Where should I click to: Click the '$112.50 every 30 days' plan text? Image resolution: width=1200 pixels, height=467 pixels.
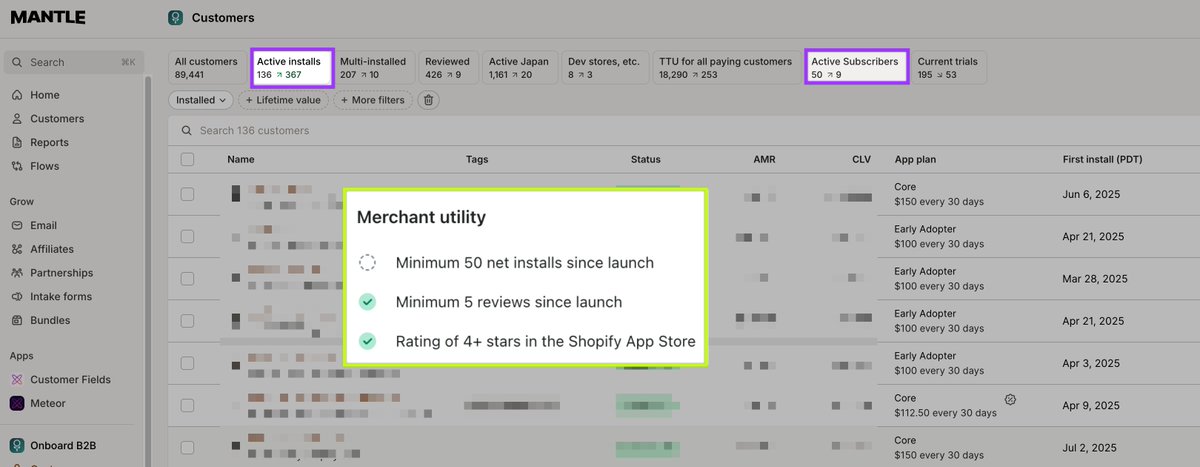point(945,413)
